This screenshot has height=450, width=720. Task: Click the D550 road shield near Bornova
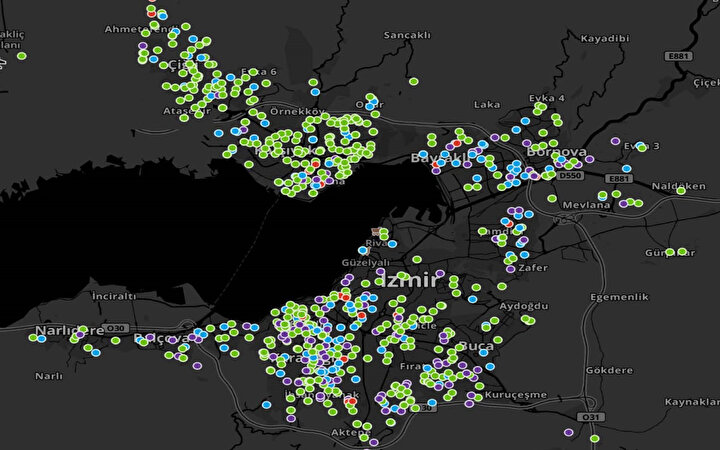pos(570,176)
